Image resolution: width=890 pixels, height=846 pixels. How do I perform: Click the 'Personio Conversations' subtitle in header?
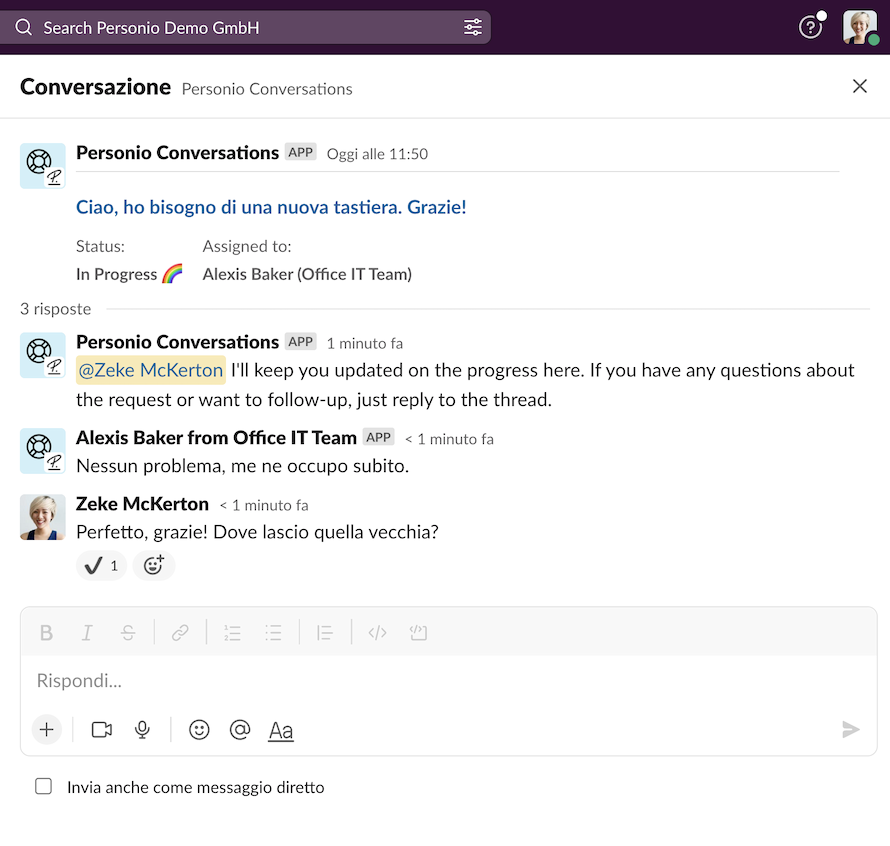pyautogui.click(x=267, y=89)
